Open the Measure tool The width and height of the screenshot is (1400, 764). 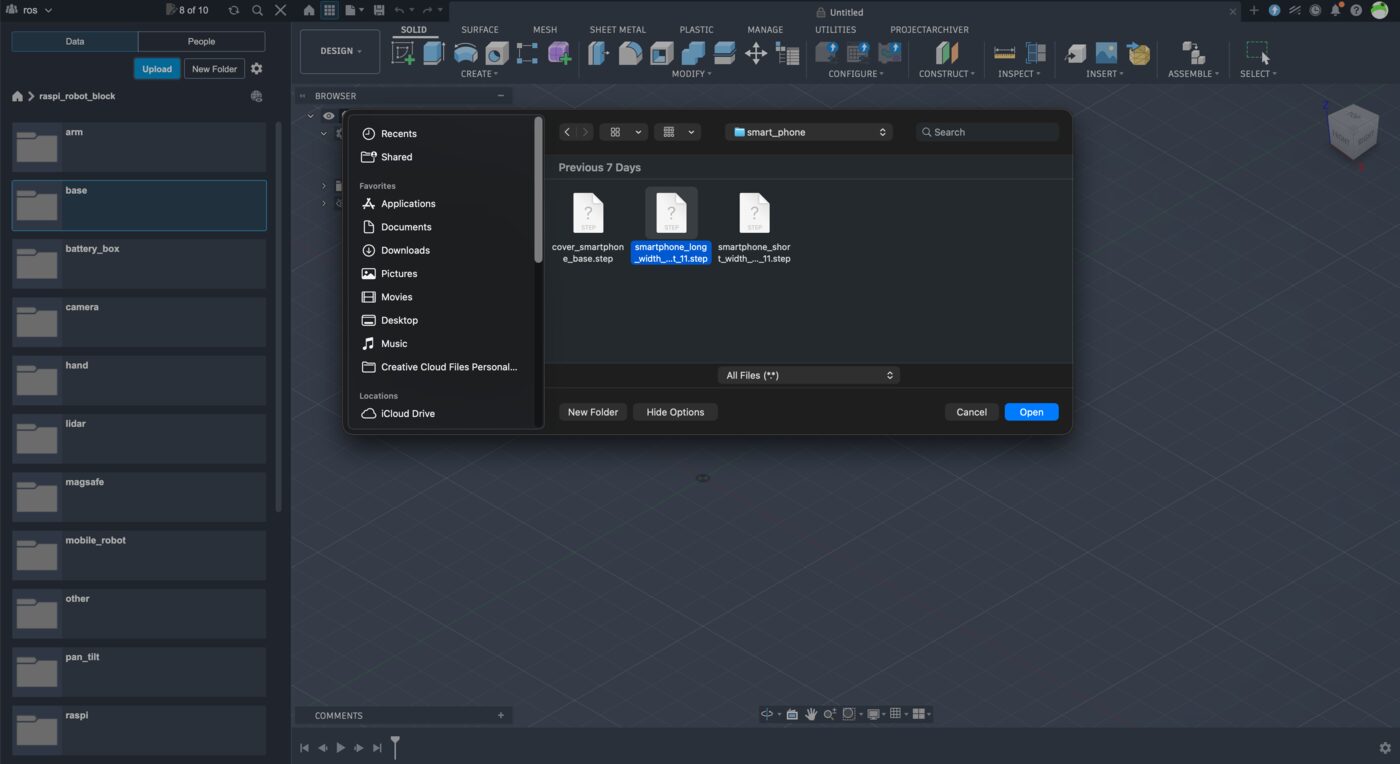tap(1005, 53)
